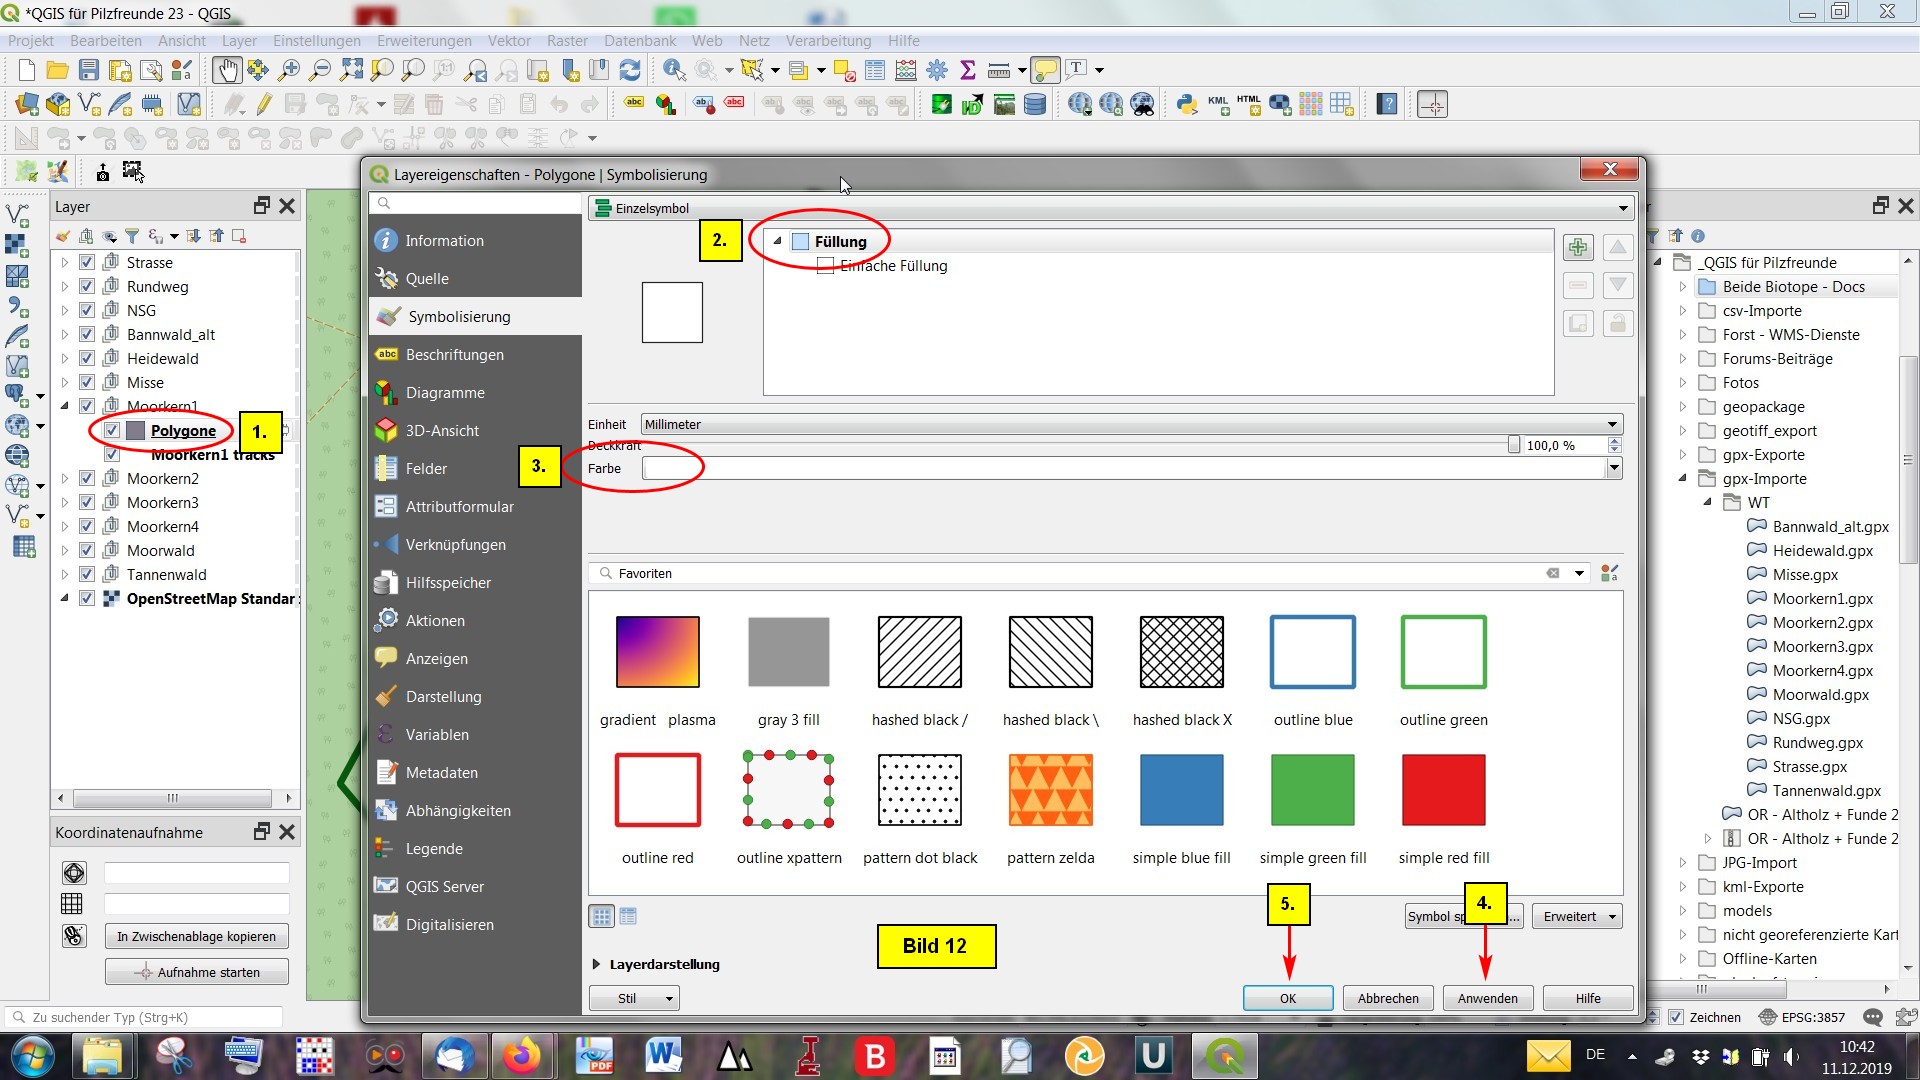Click the green plus add symbol layer button
This screenshot has width=1920, height=1080.
tap(1578, 247)
